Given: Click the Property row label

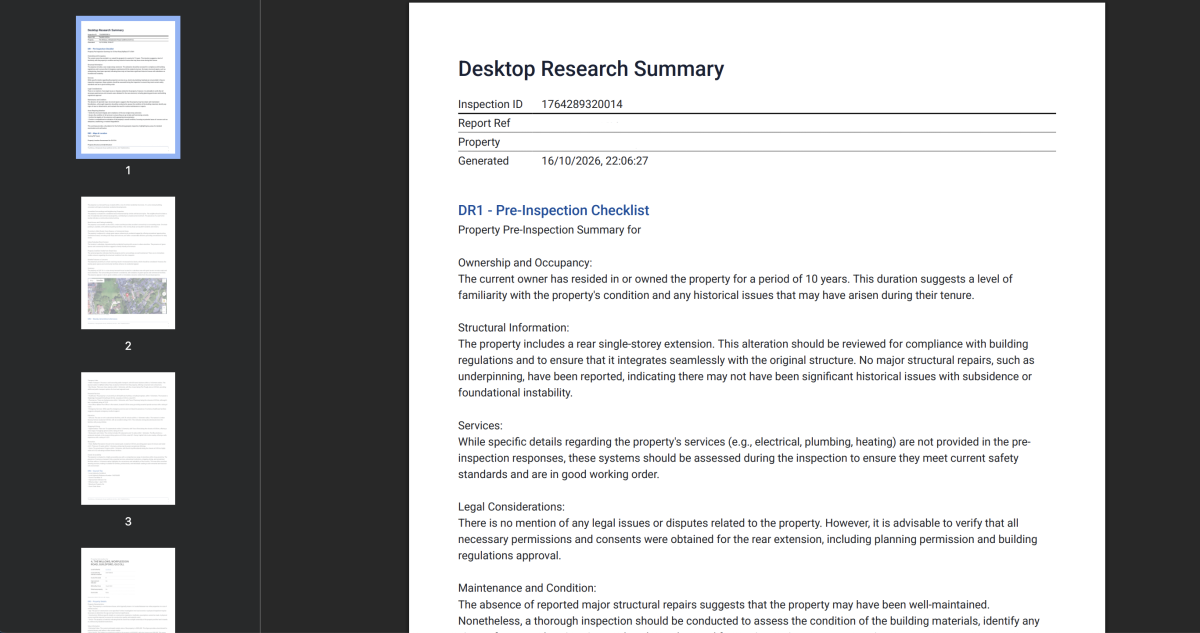Looking at the screenshot, I should 479,142.
